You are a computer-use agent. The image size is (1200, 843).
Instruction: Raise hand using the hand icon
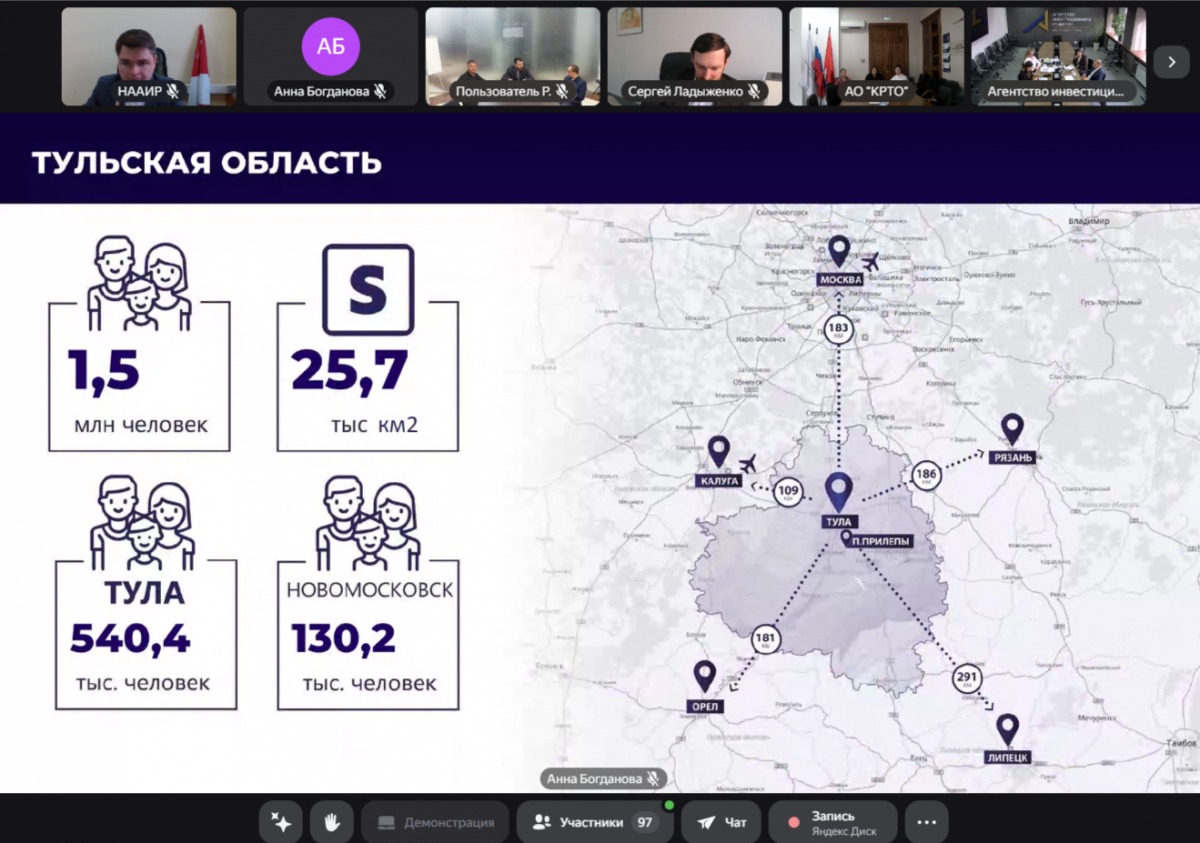(x=331, y=822)
